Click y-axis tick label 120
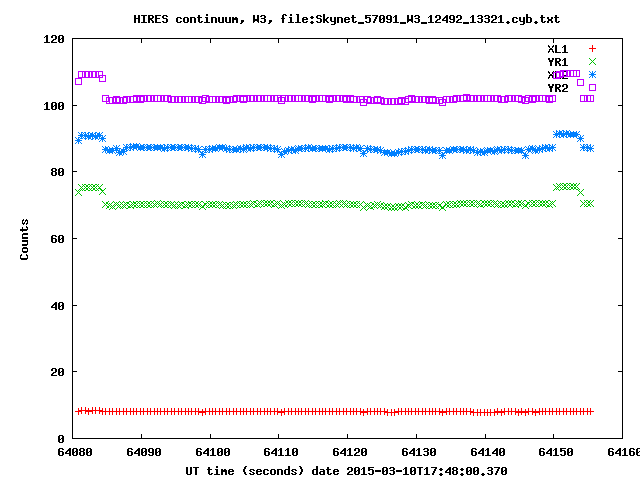This screenshot has width=640, height=480. 54,39
